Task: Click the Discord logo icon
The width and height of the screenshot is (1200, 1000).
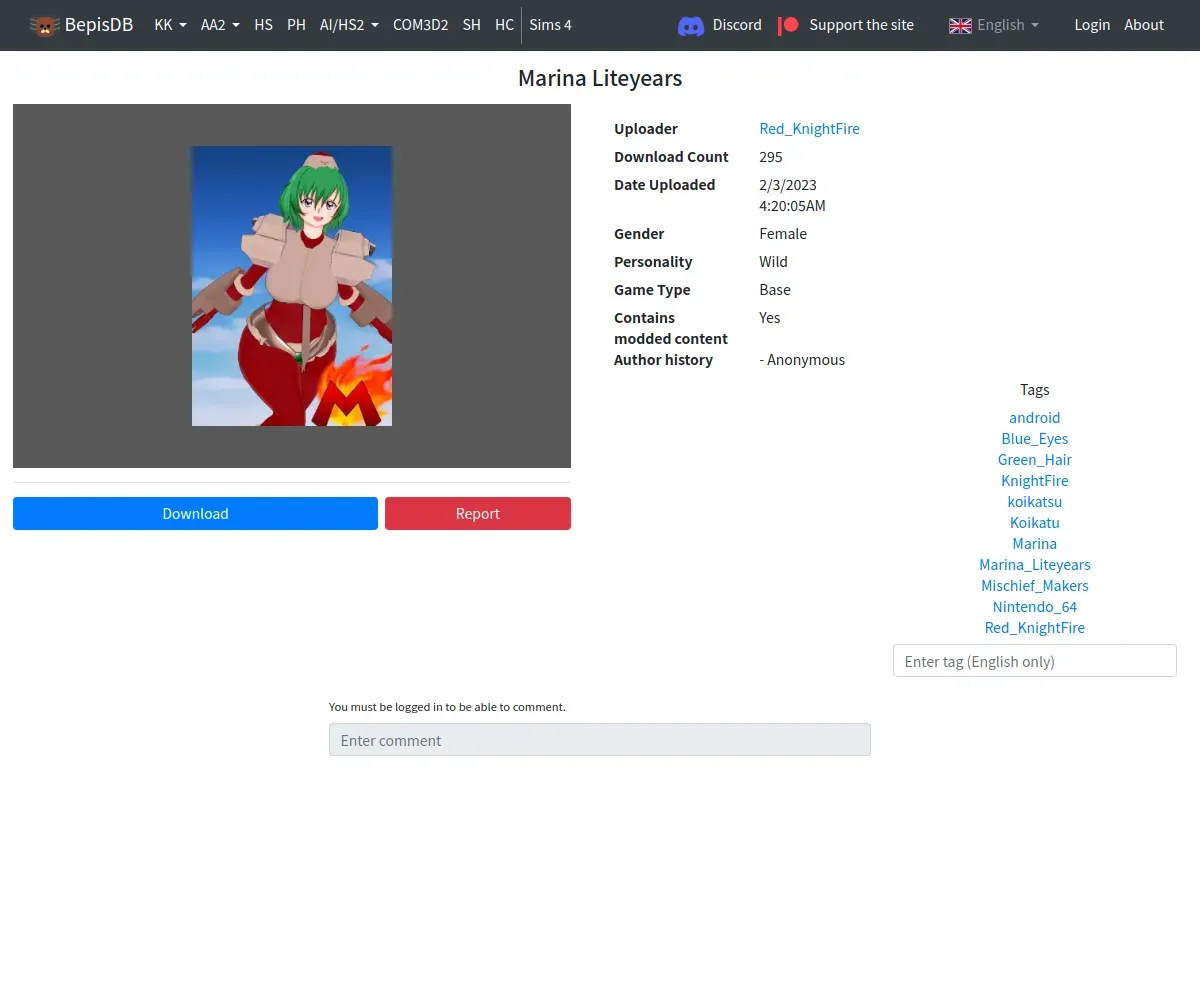Action: (691, 26)
